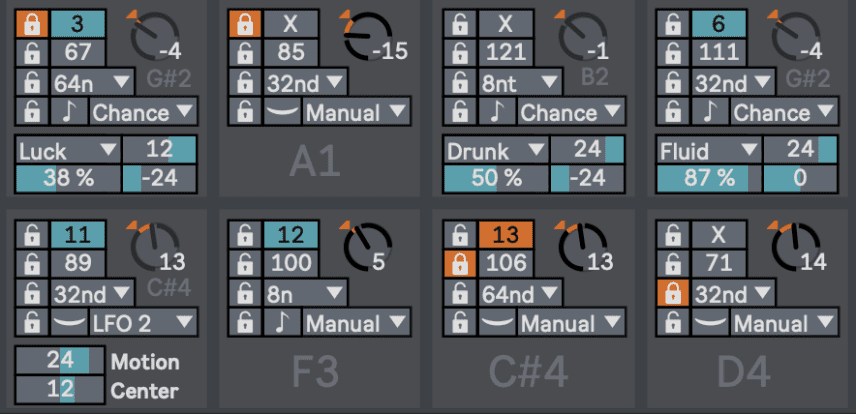Screen dimensions: 856x414
Task: Click the 85 velocity number box
Action: tap(291, 53)
